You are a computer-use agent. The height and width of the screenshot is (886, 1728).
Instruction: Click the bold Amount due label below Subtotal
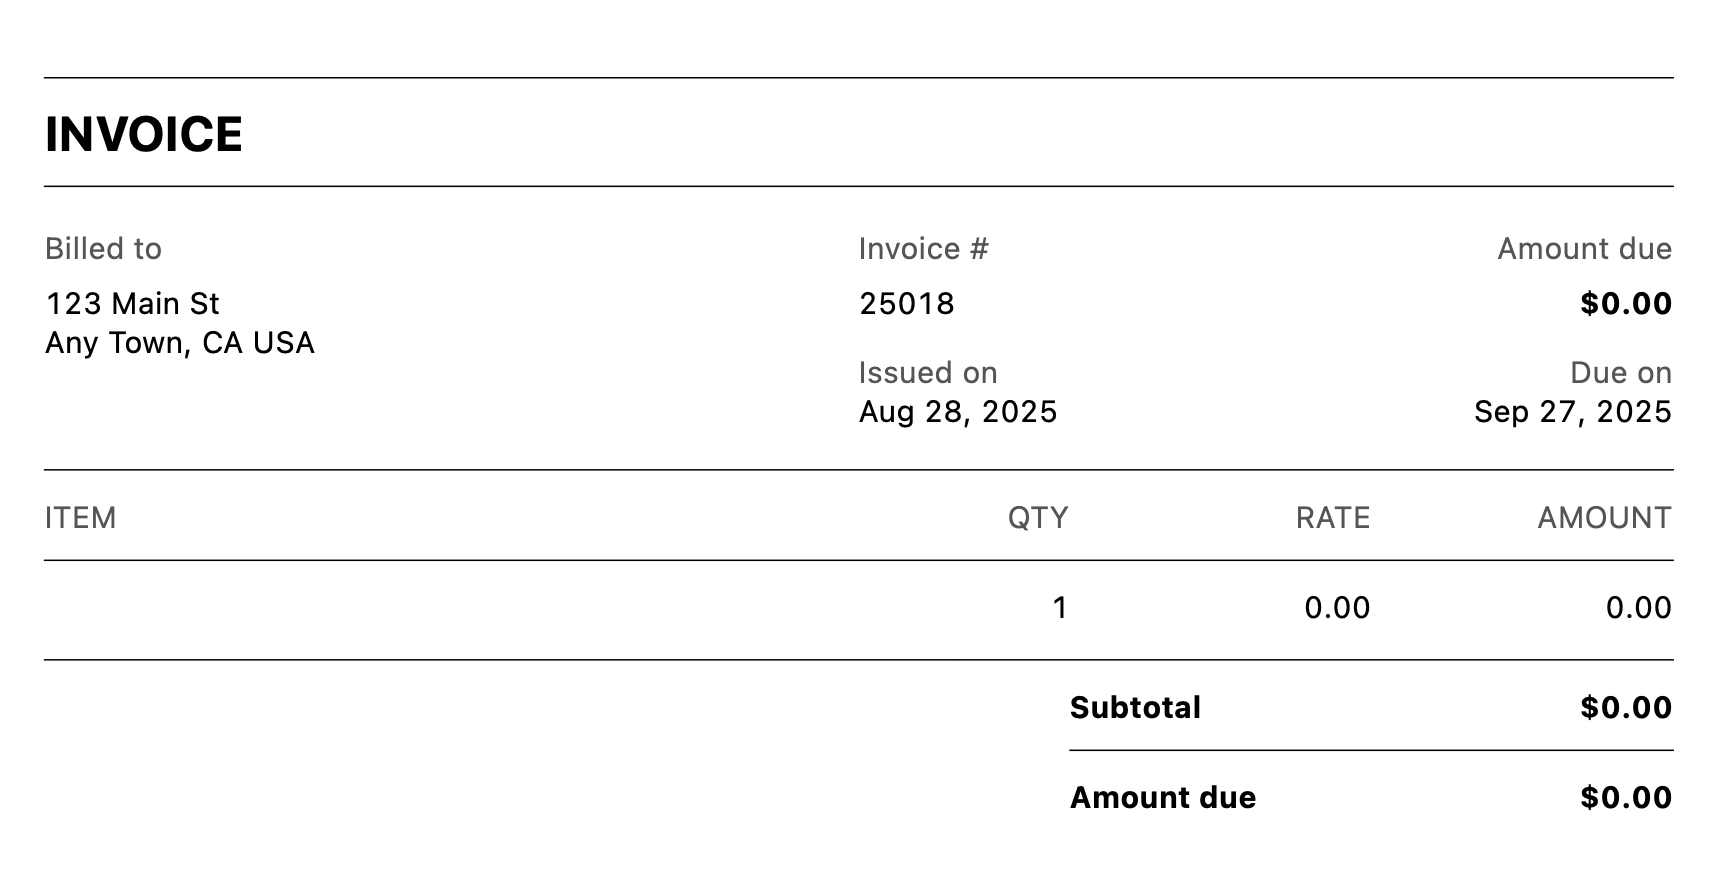[x=1162, y=798]
